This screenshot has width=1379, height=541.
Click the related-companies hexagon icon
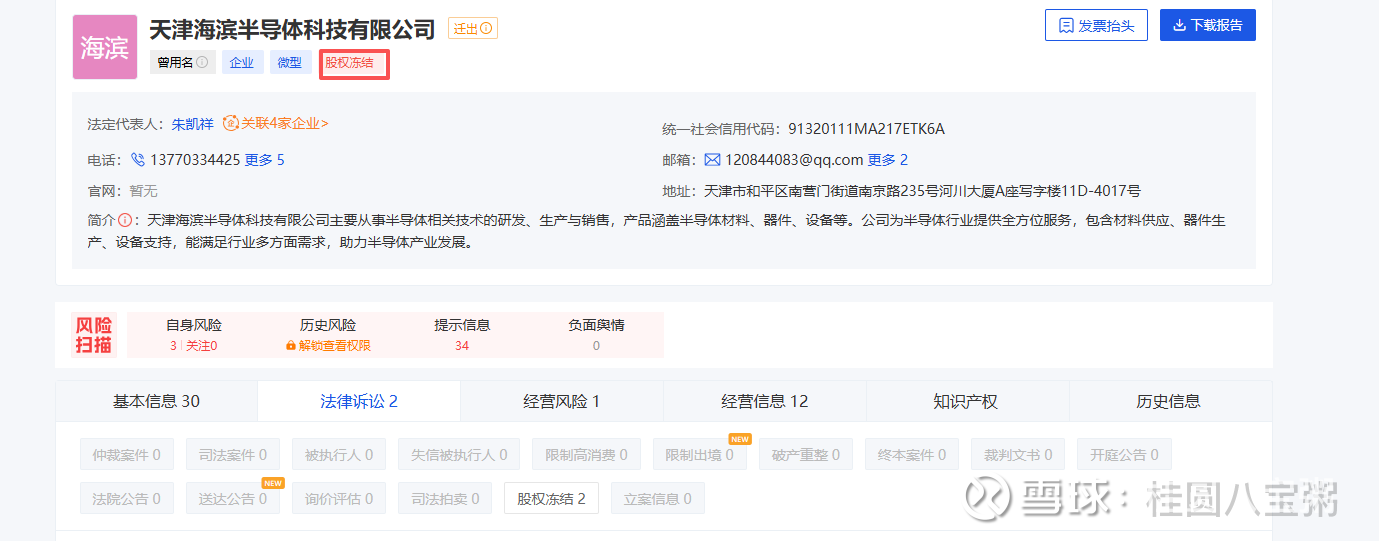coord(231,124)
